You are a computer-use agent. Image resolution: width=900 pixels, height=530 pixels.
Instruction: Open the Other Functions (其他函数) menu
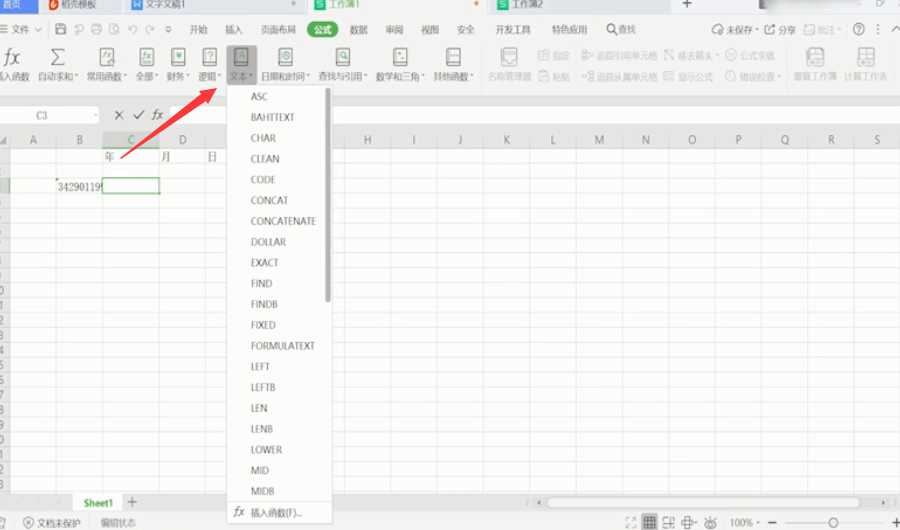(x=453, y=64)
